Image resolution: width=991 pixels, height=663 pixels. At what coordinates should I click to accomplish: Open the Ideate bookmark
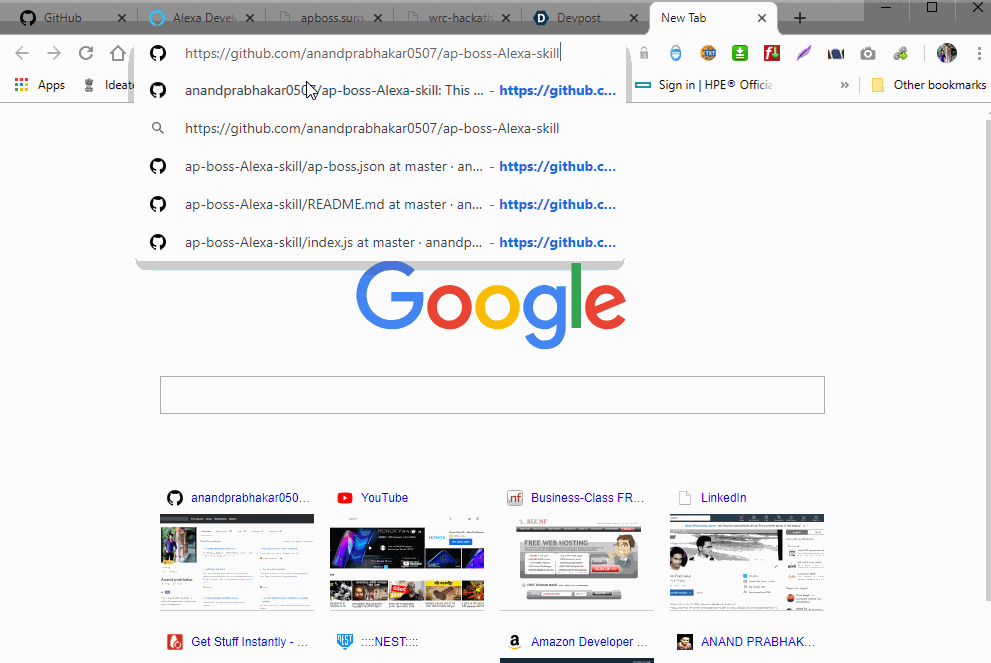[109, 85]
